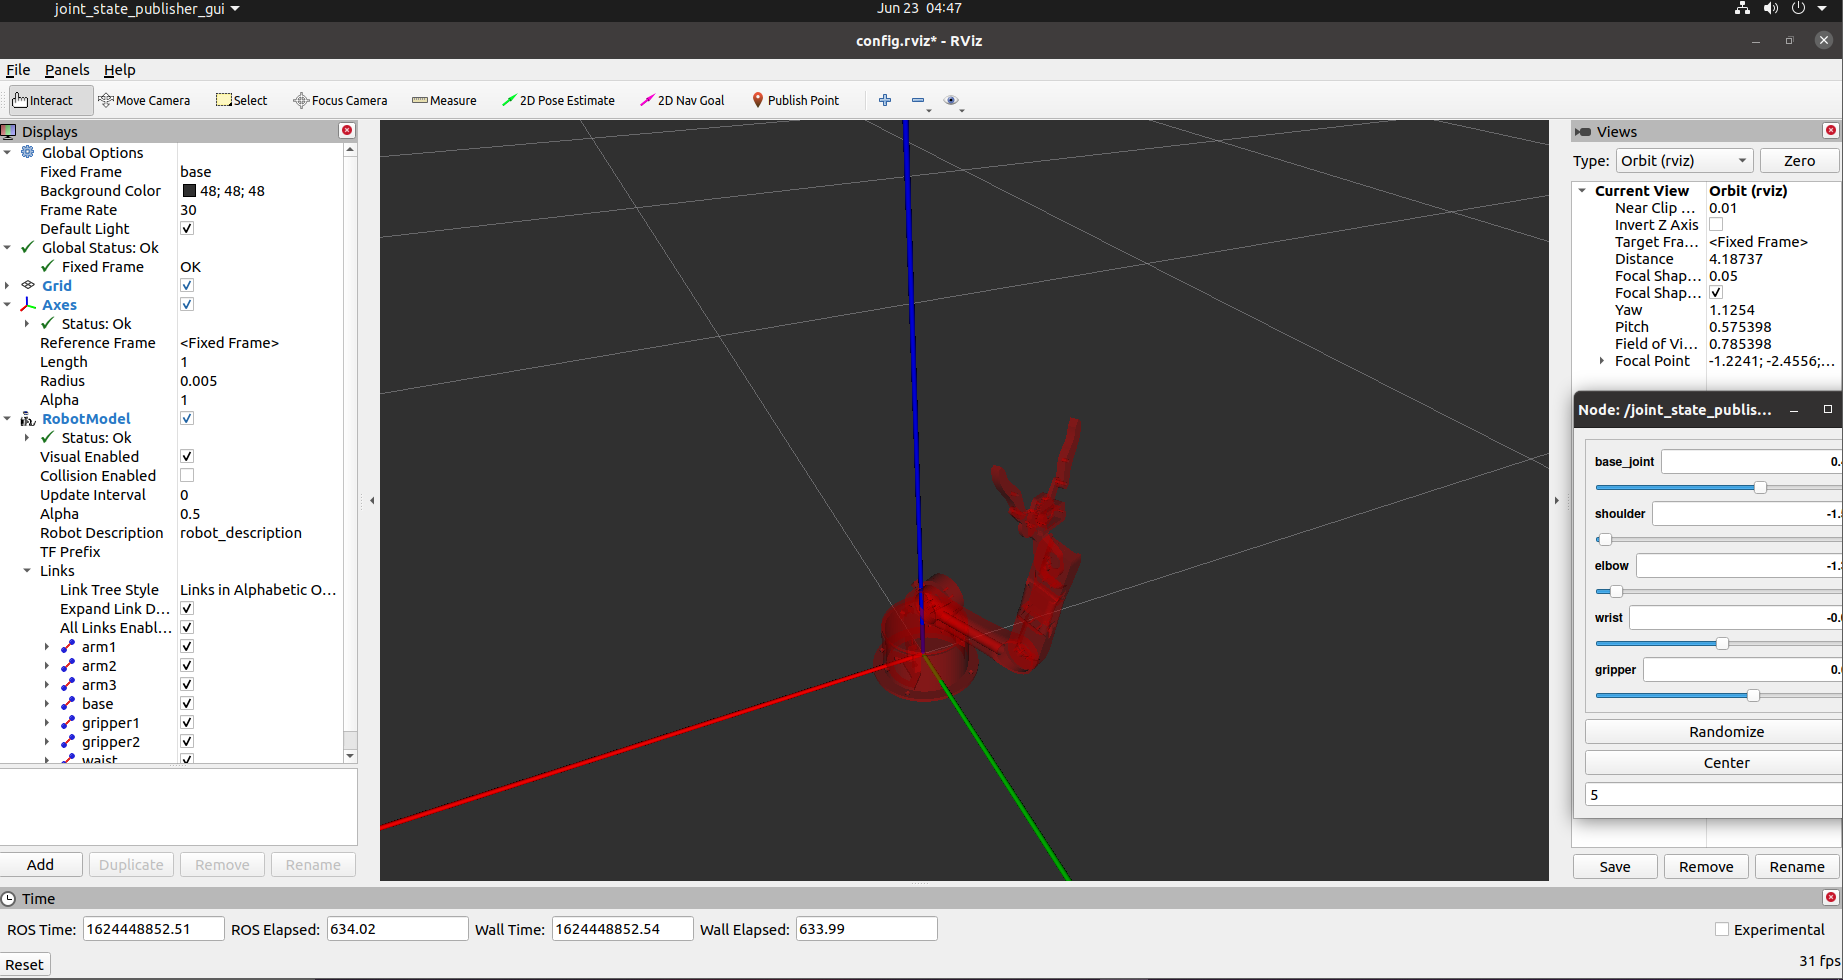1843x980 pixels.
Task: Click the Center joints button
Action: click(x=1714, y=763)
